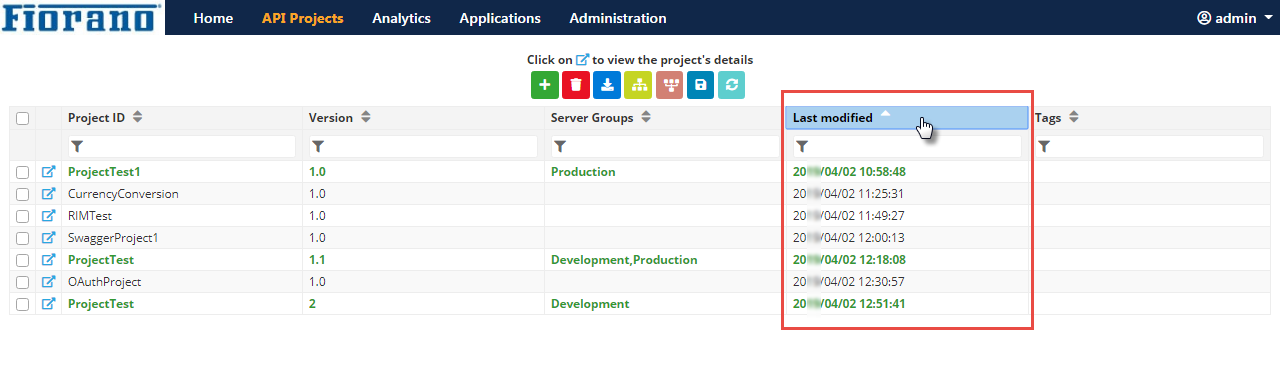Open details icon for SwaggerProject1 row

click(x=48, y=238)
